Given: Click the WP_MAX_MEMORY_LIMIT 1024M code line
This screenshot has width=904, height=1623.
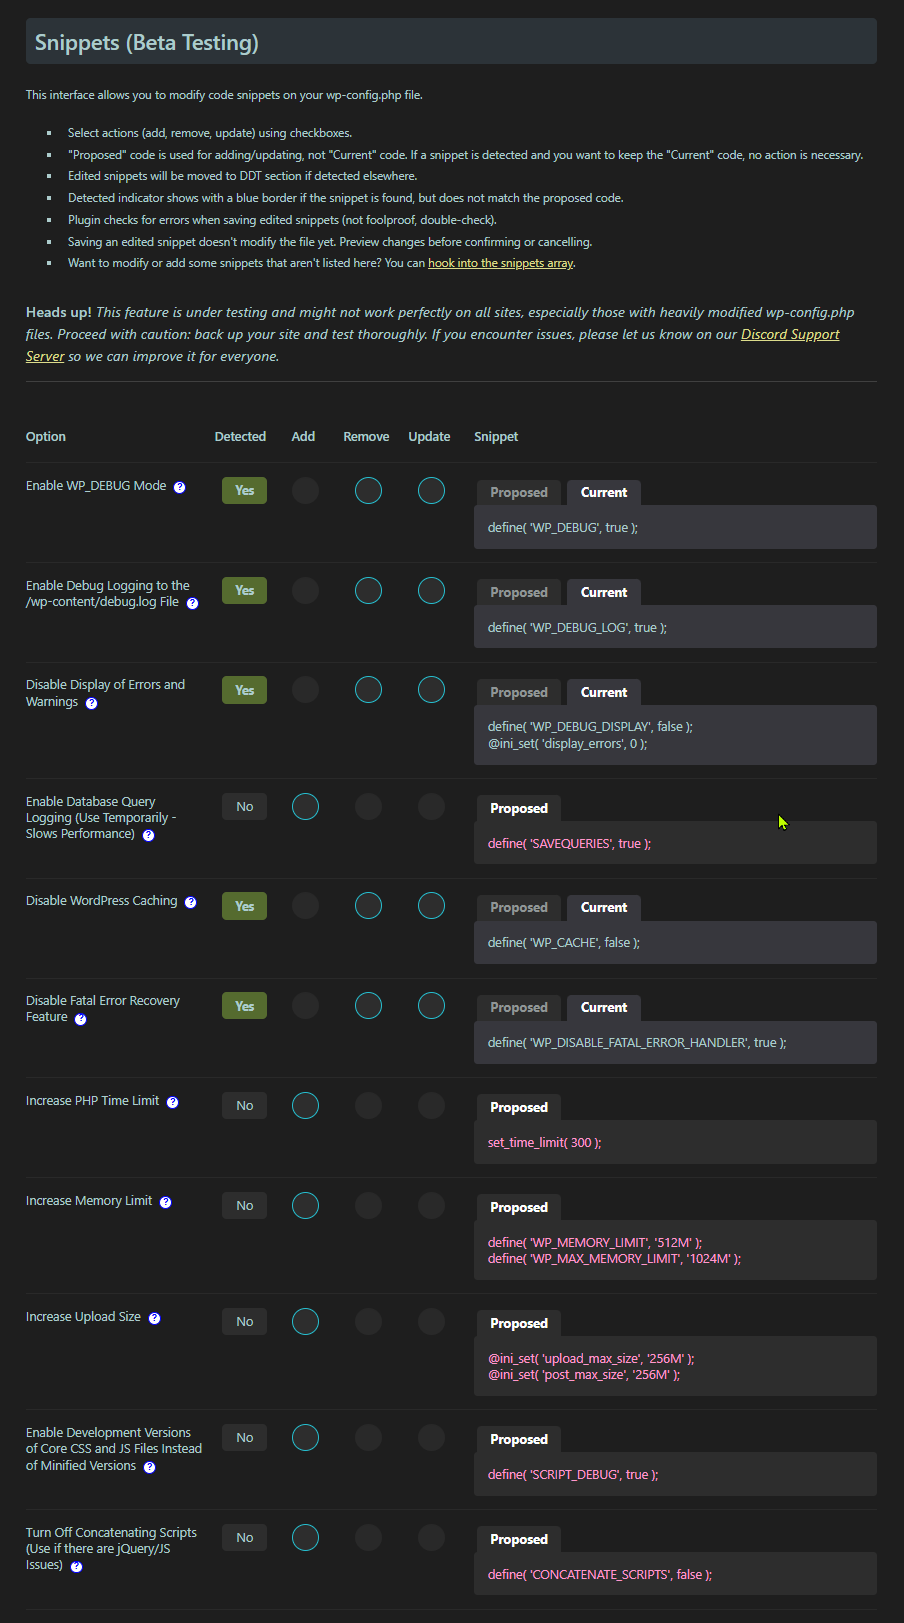Looking at the screenshot, I should (614, 1258).
